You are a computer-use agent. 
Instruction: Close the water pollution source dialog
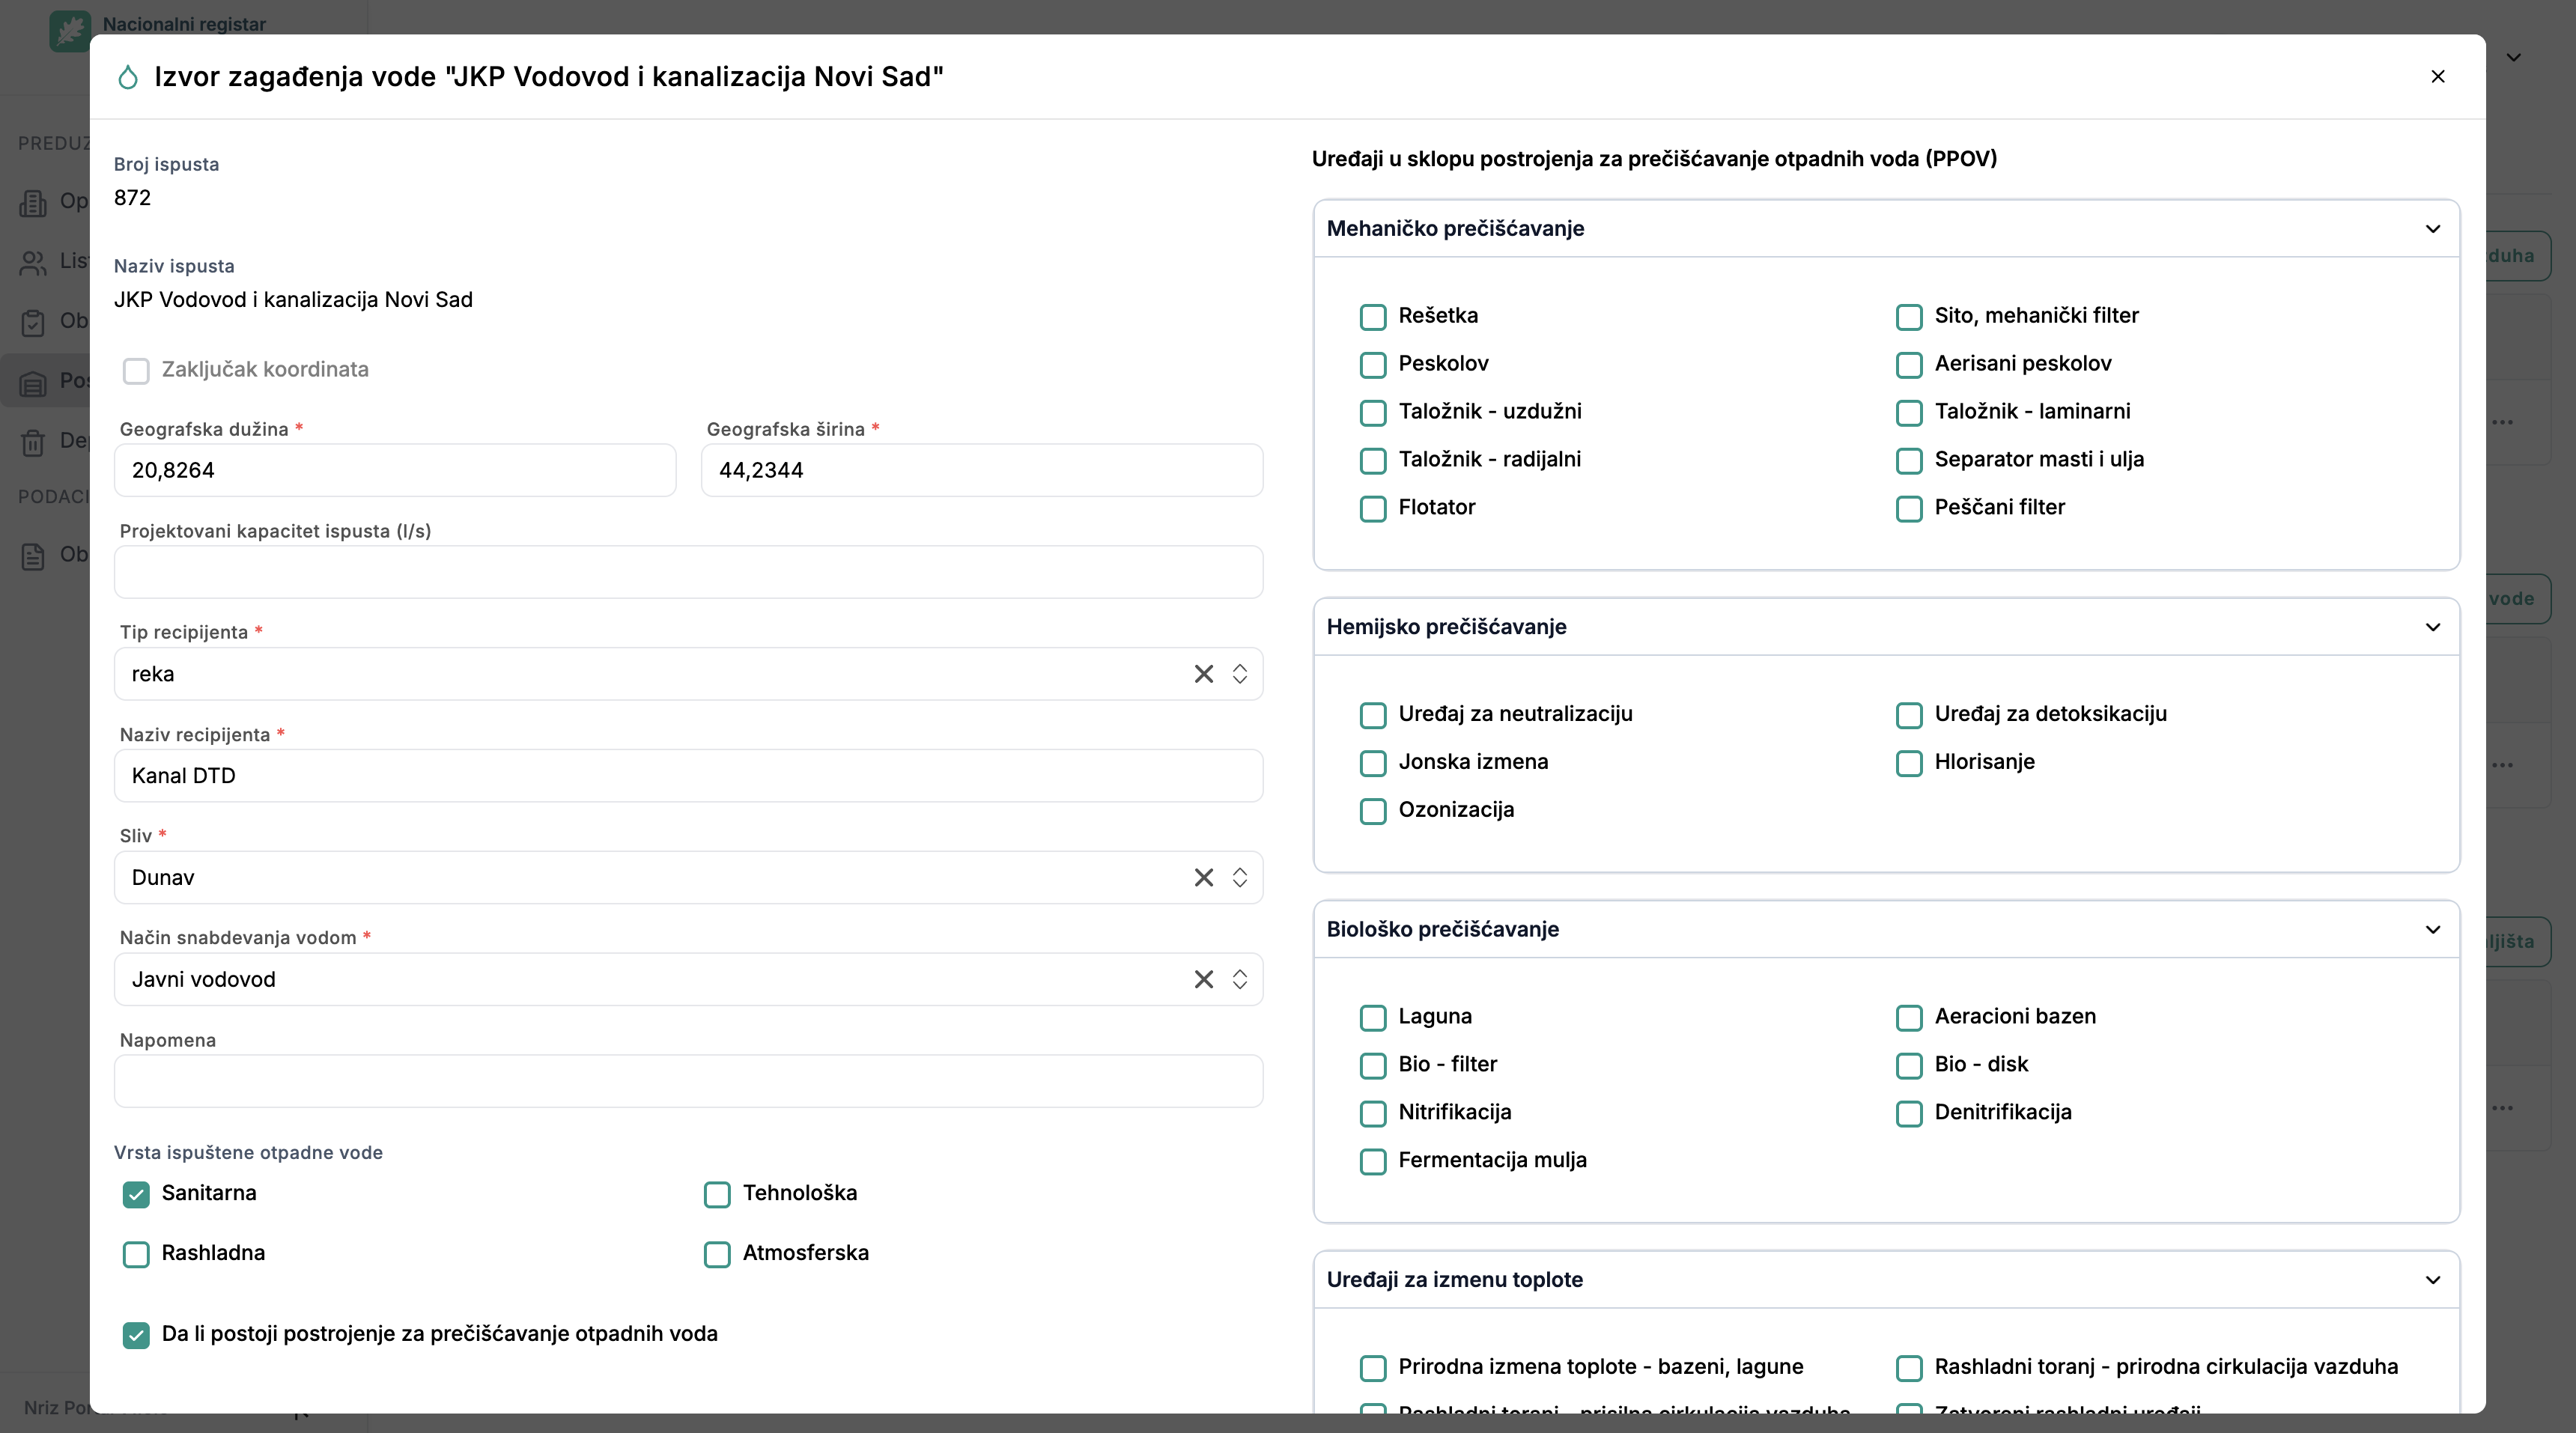point(2437,77)
